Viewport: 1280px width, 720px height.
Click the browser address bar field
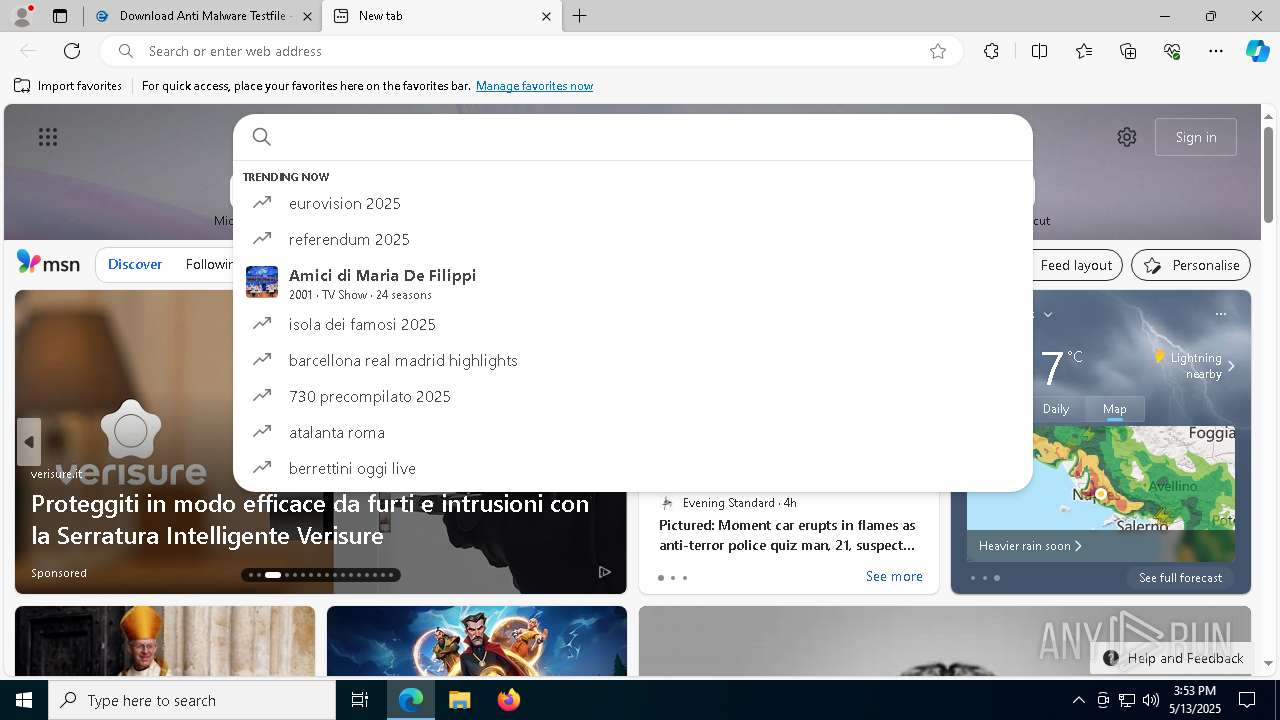[530, 51]
